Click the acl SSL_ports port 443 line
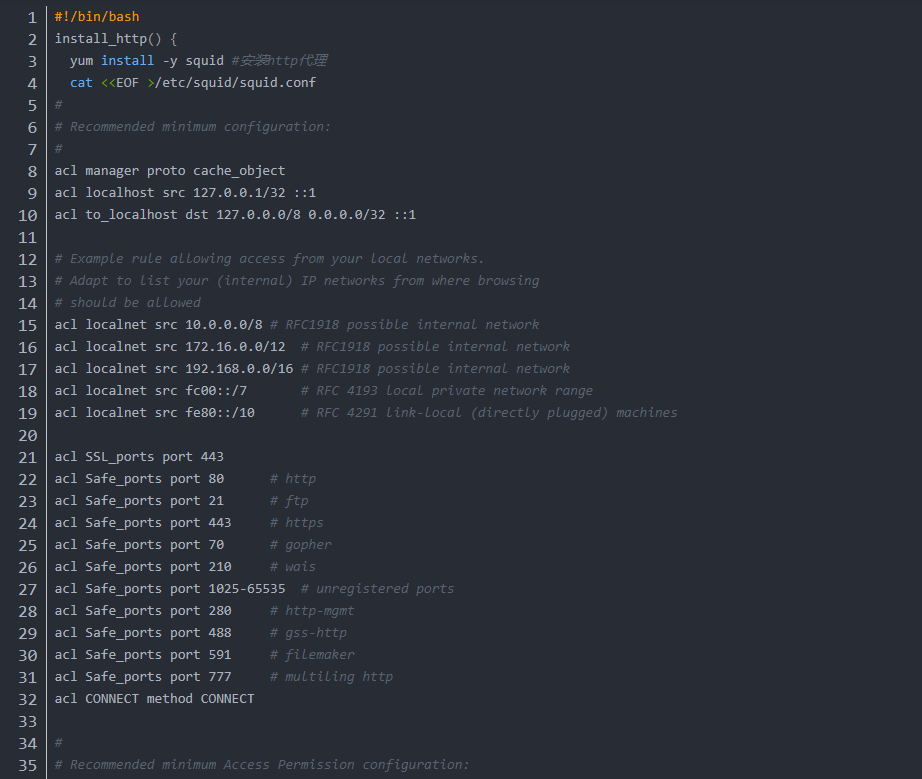Image resolution: width=922 pixels, height=779 pixels. pos(139,457)
